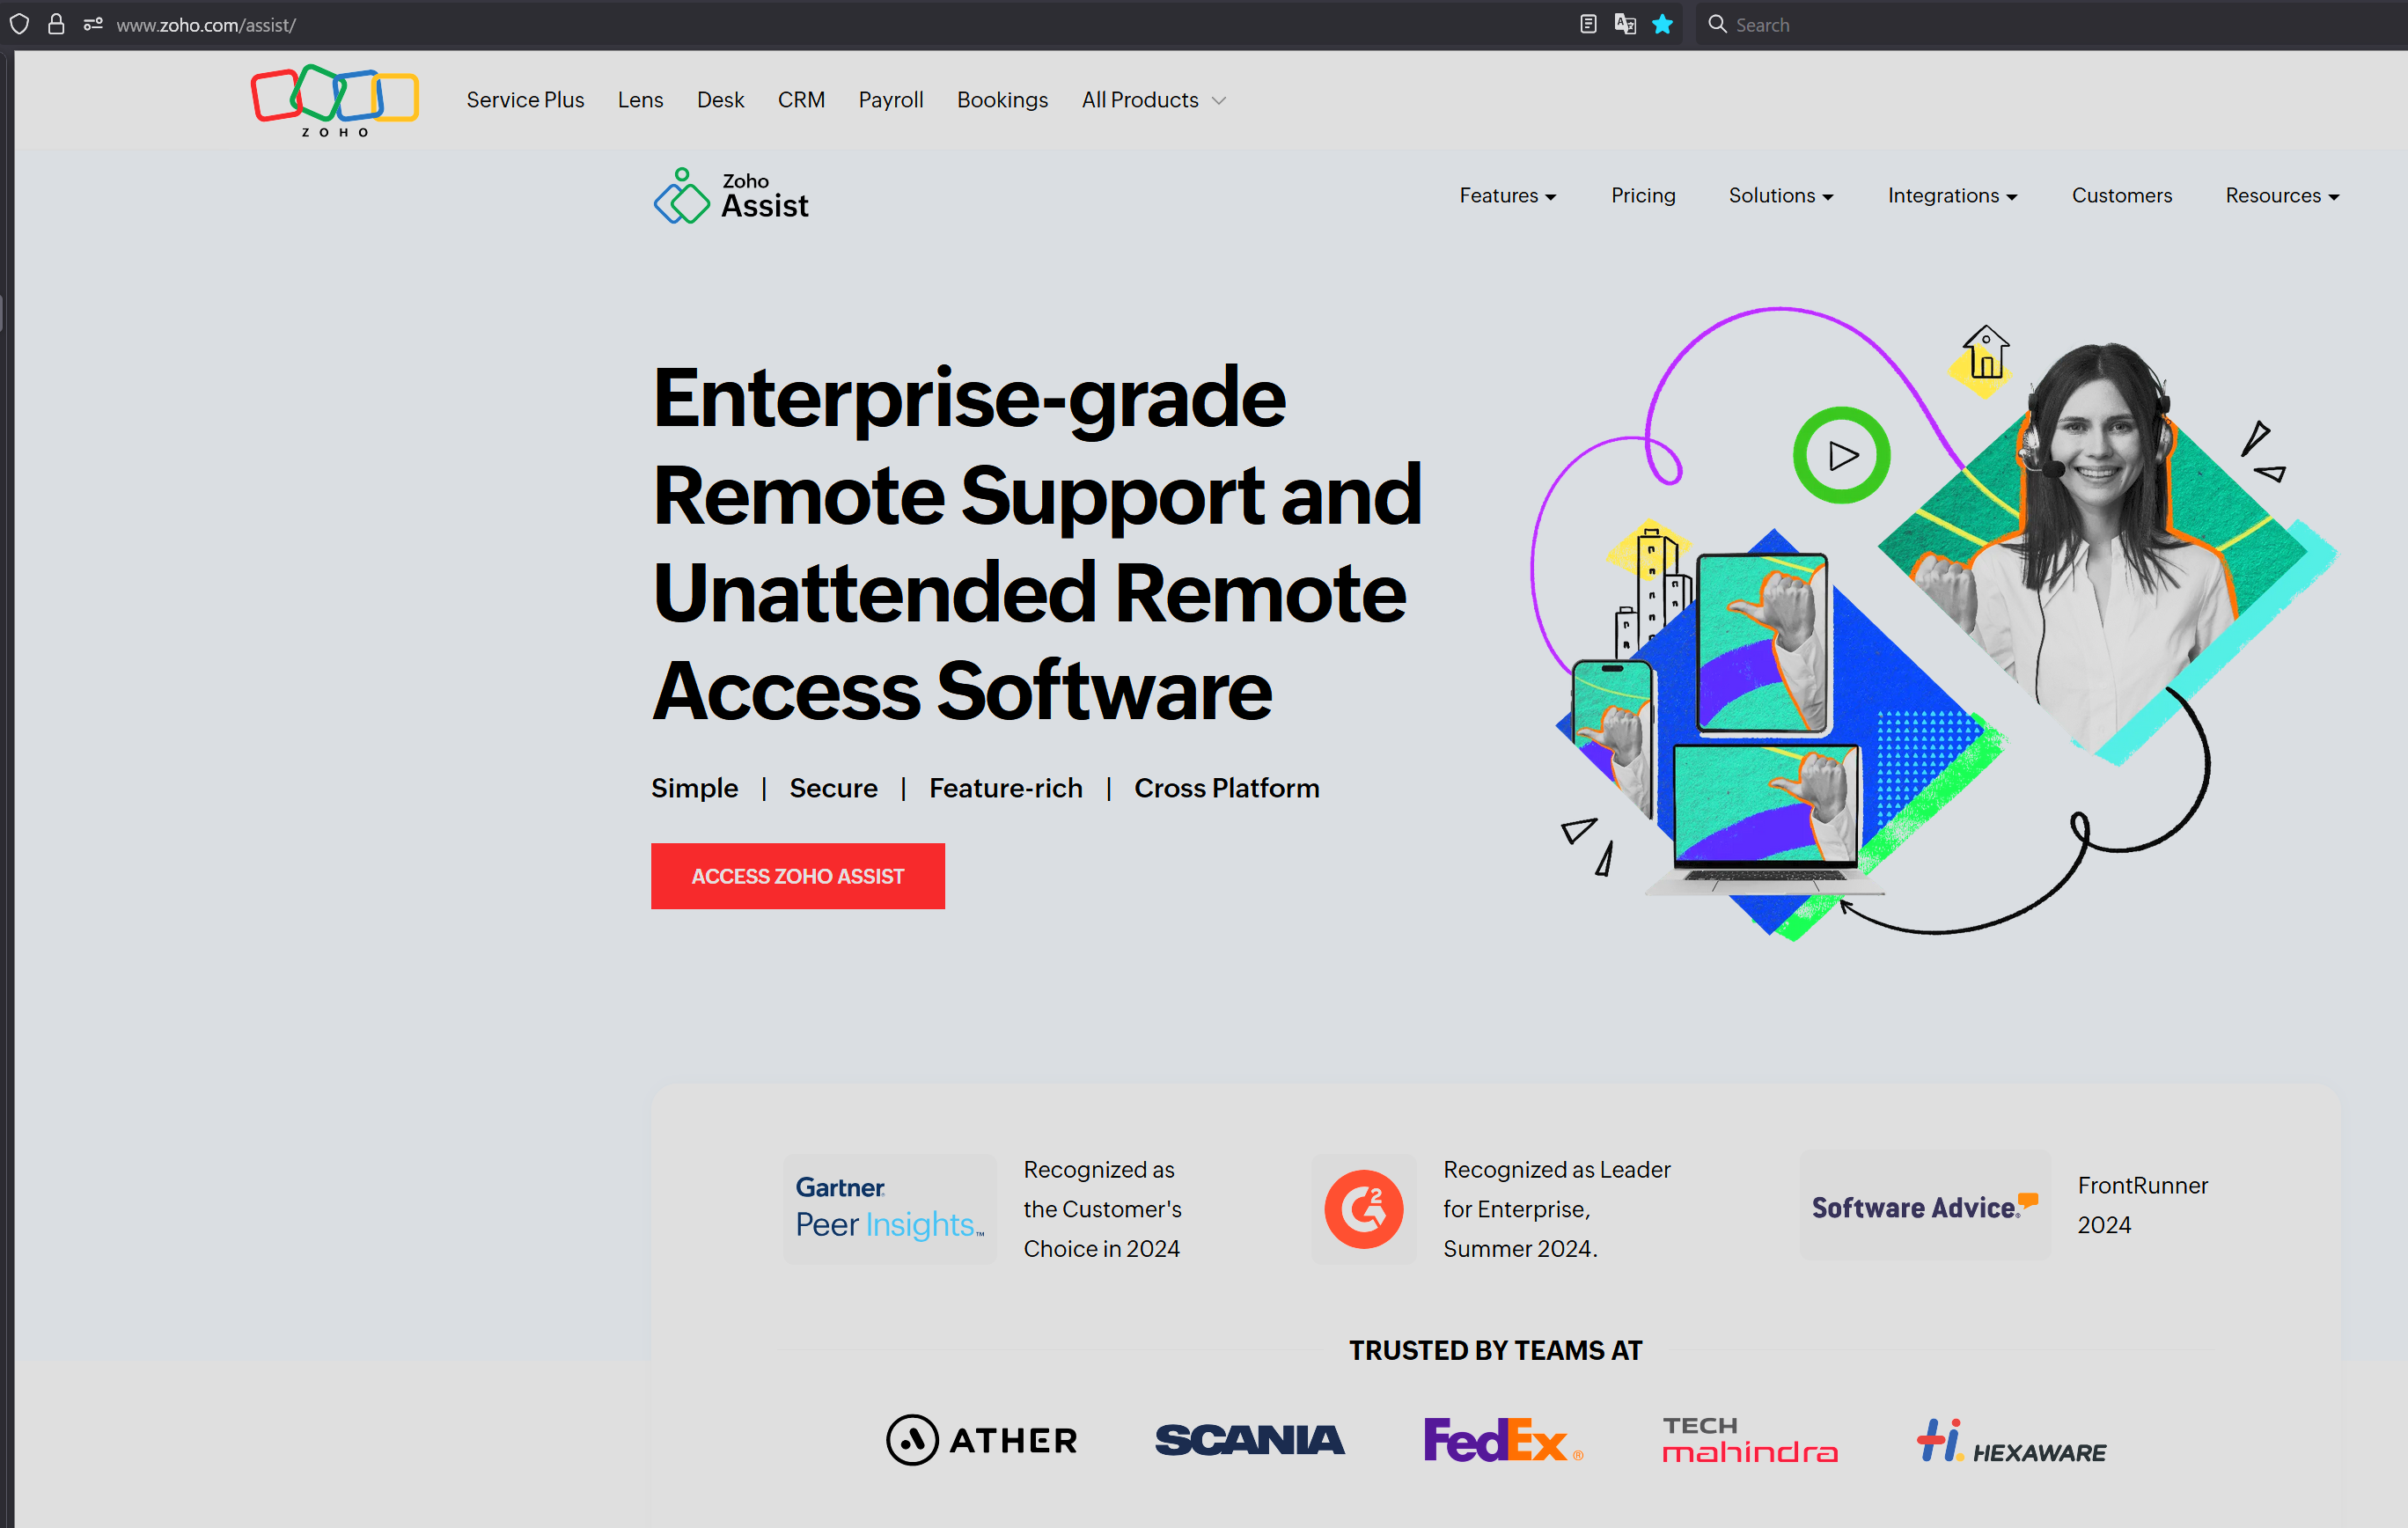This screenshot has height=1528, width=2408.
Task: Click the 'FrontRunner 2024' text
Action: [2142, 1205]
